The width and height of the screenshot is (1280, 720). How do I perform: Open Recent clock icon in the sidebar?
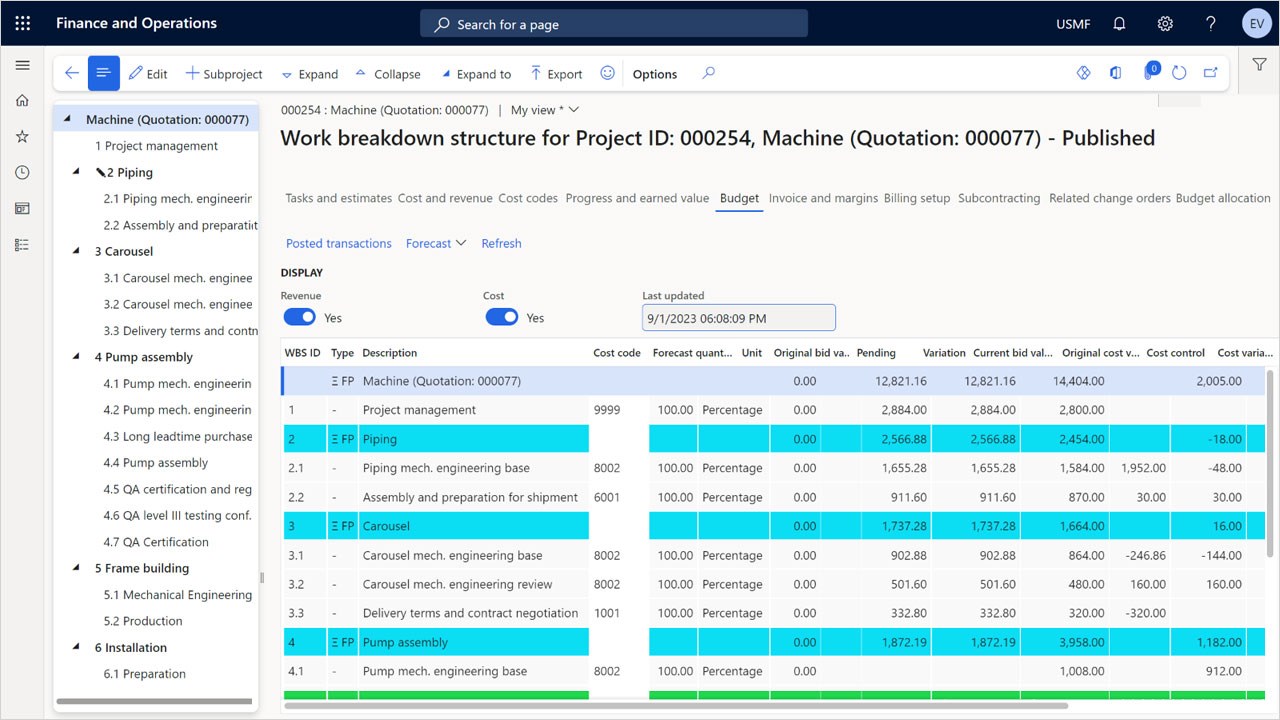22,172
